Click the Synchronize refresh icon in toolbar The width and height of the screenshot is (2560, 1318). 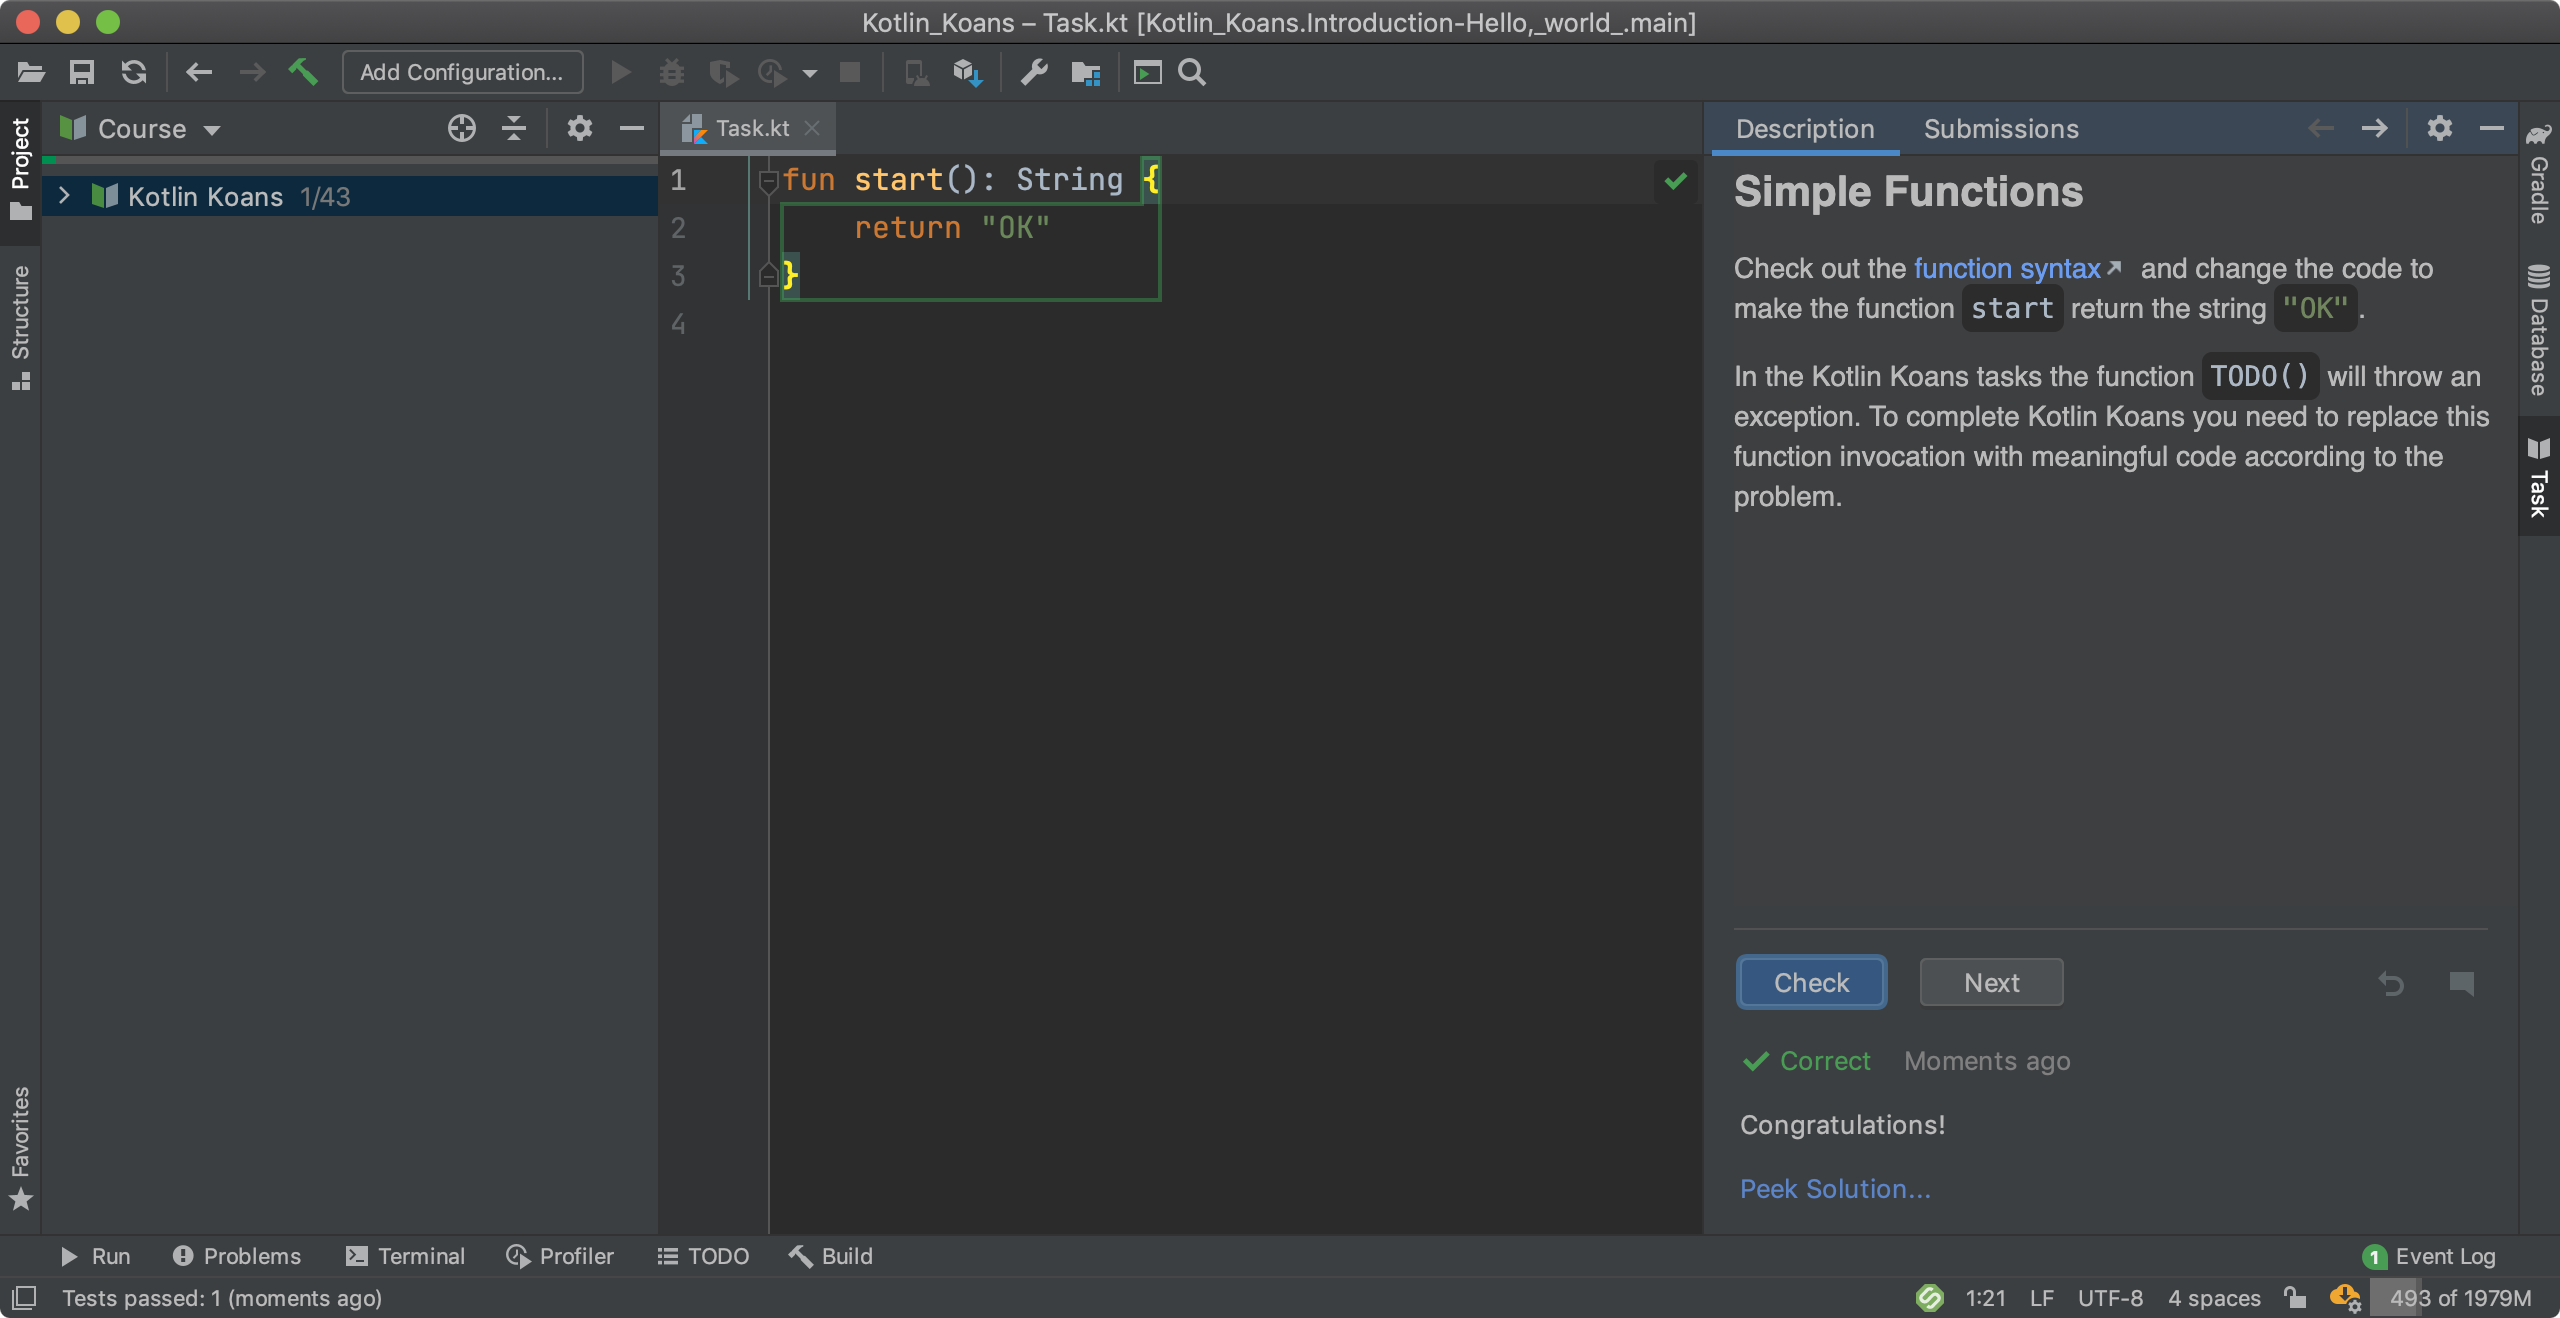(x=134, y=72)
